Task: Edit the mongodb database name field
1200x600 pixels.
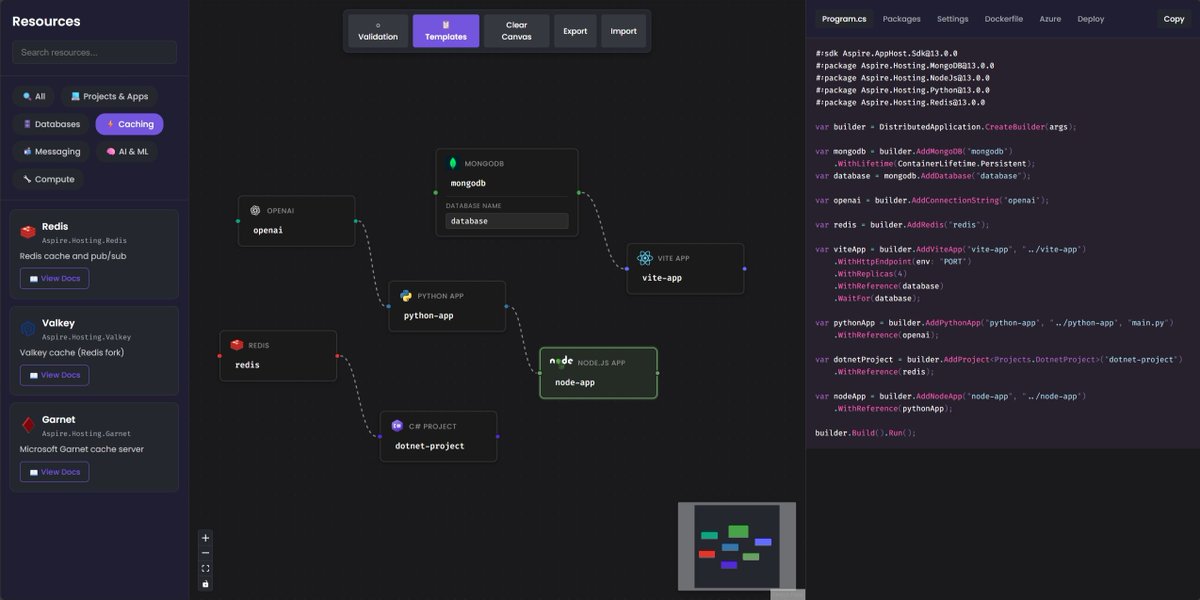Action: click(x=507, y=221)
